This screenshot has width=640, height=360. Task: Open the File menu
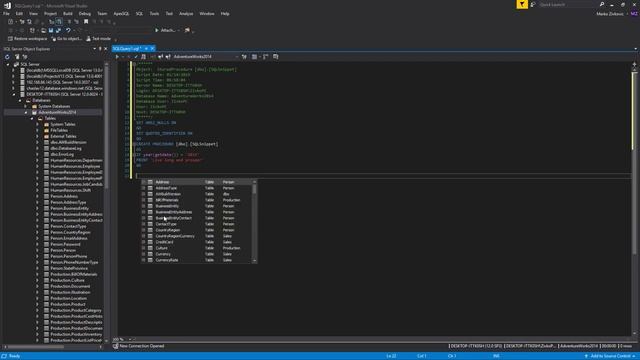pyautogui.click(x=7, y=14)
